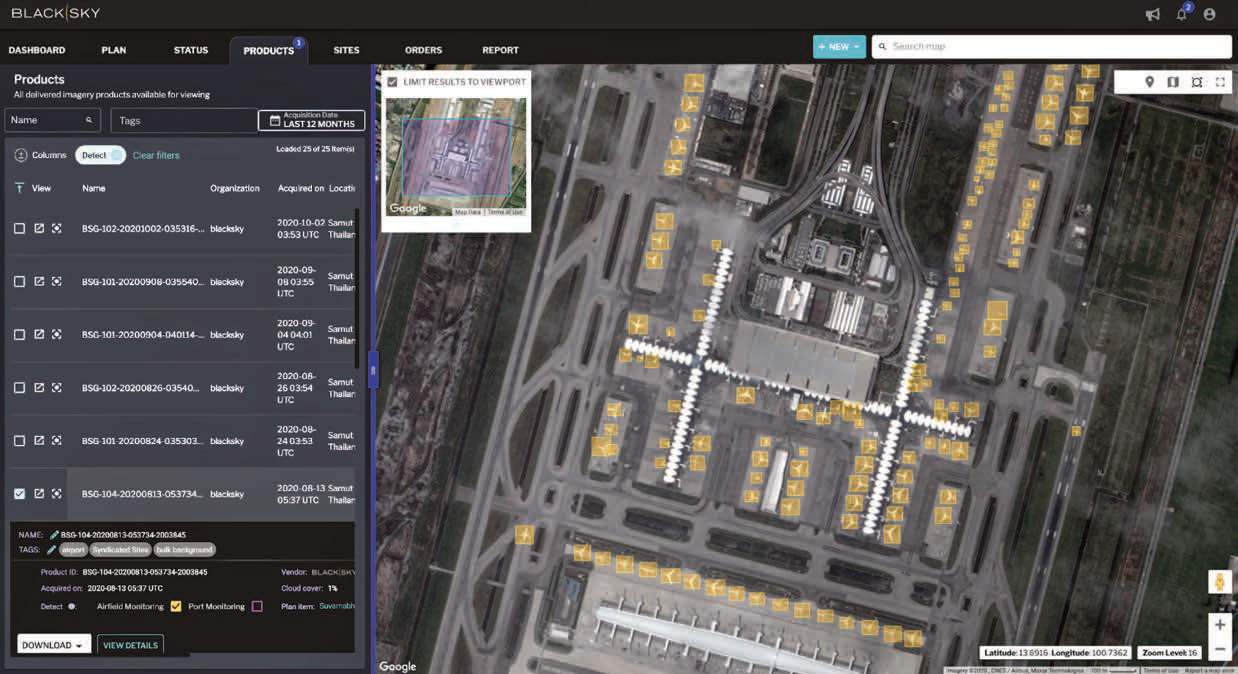This screenshot has width=1238, height=674.
Task: Click the Tags filter input
Action: [x=185, y=120]
